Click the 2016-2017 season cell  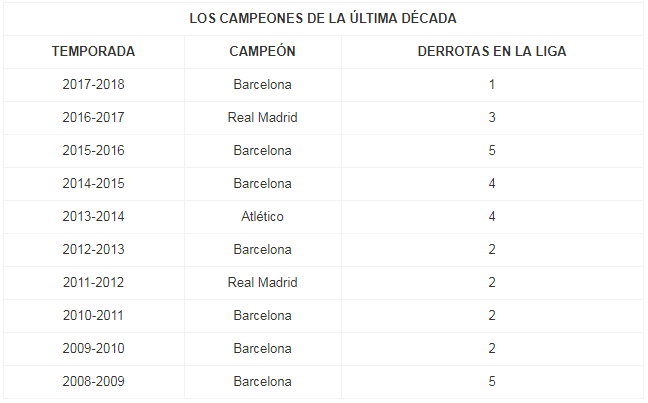[x=93, y=117]
